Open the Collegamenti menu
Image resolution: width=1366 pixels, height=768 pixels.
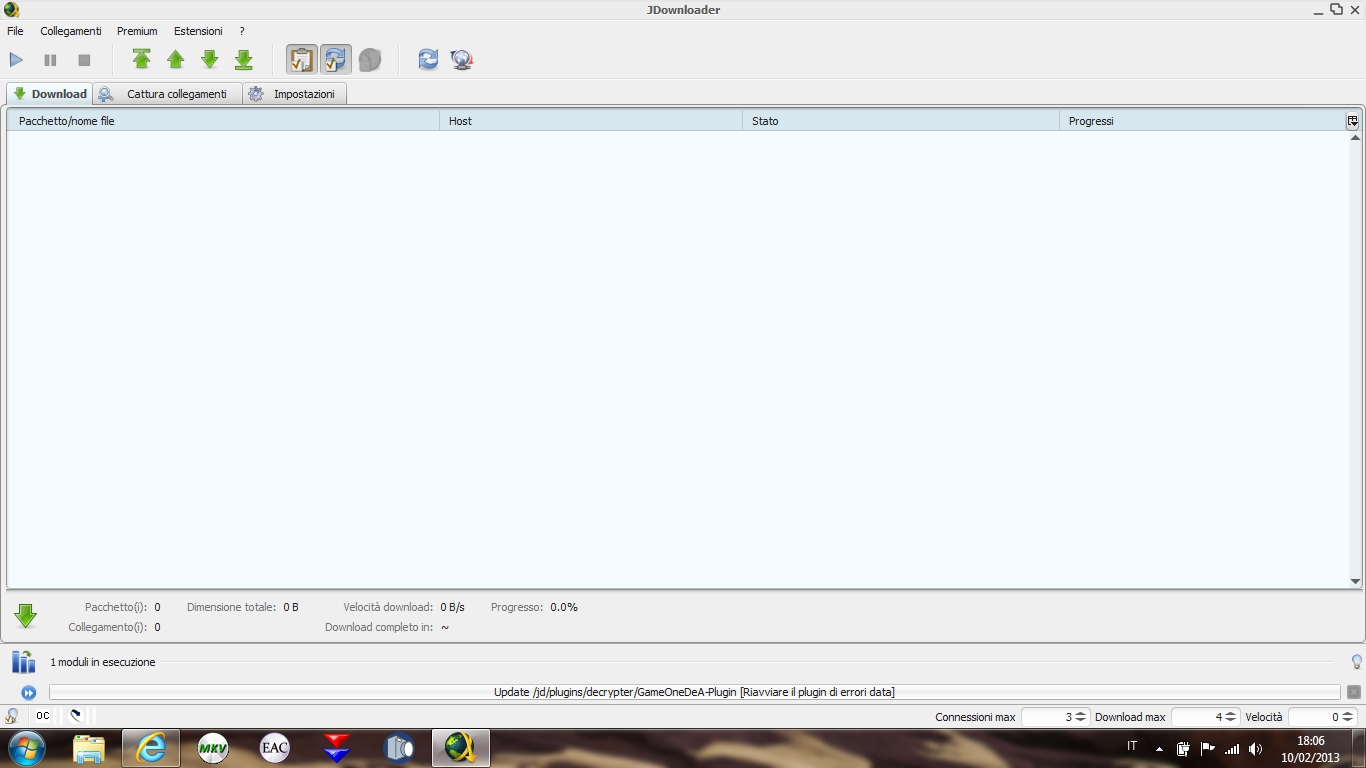[71, 31]
